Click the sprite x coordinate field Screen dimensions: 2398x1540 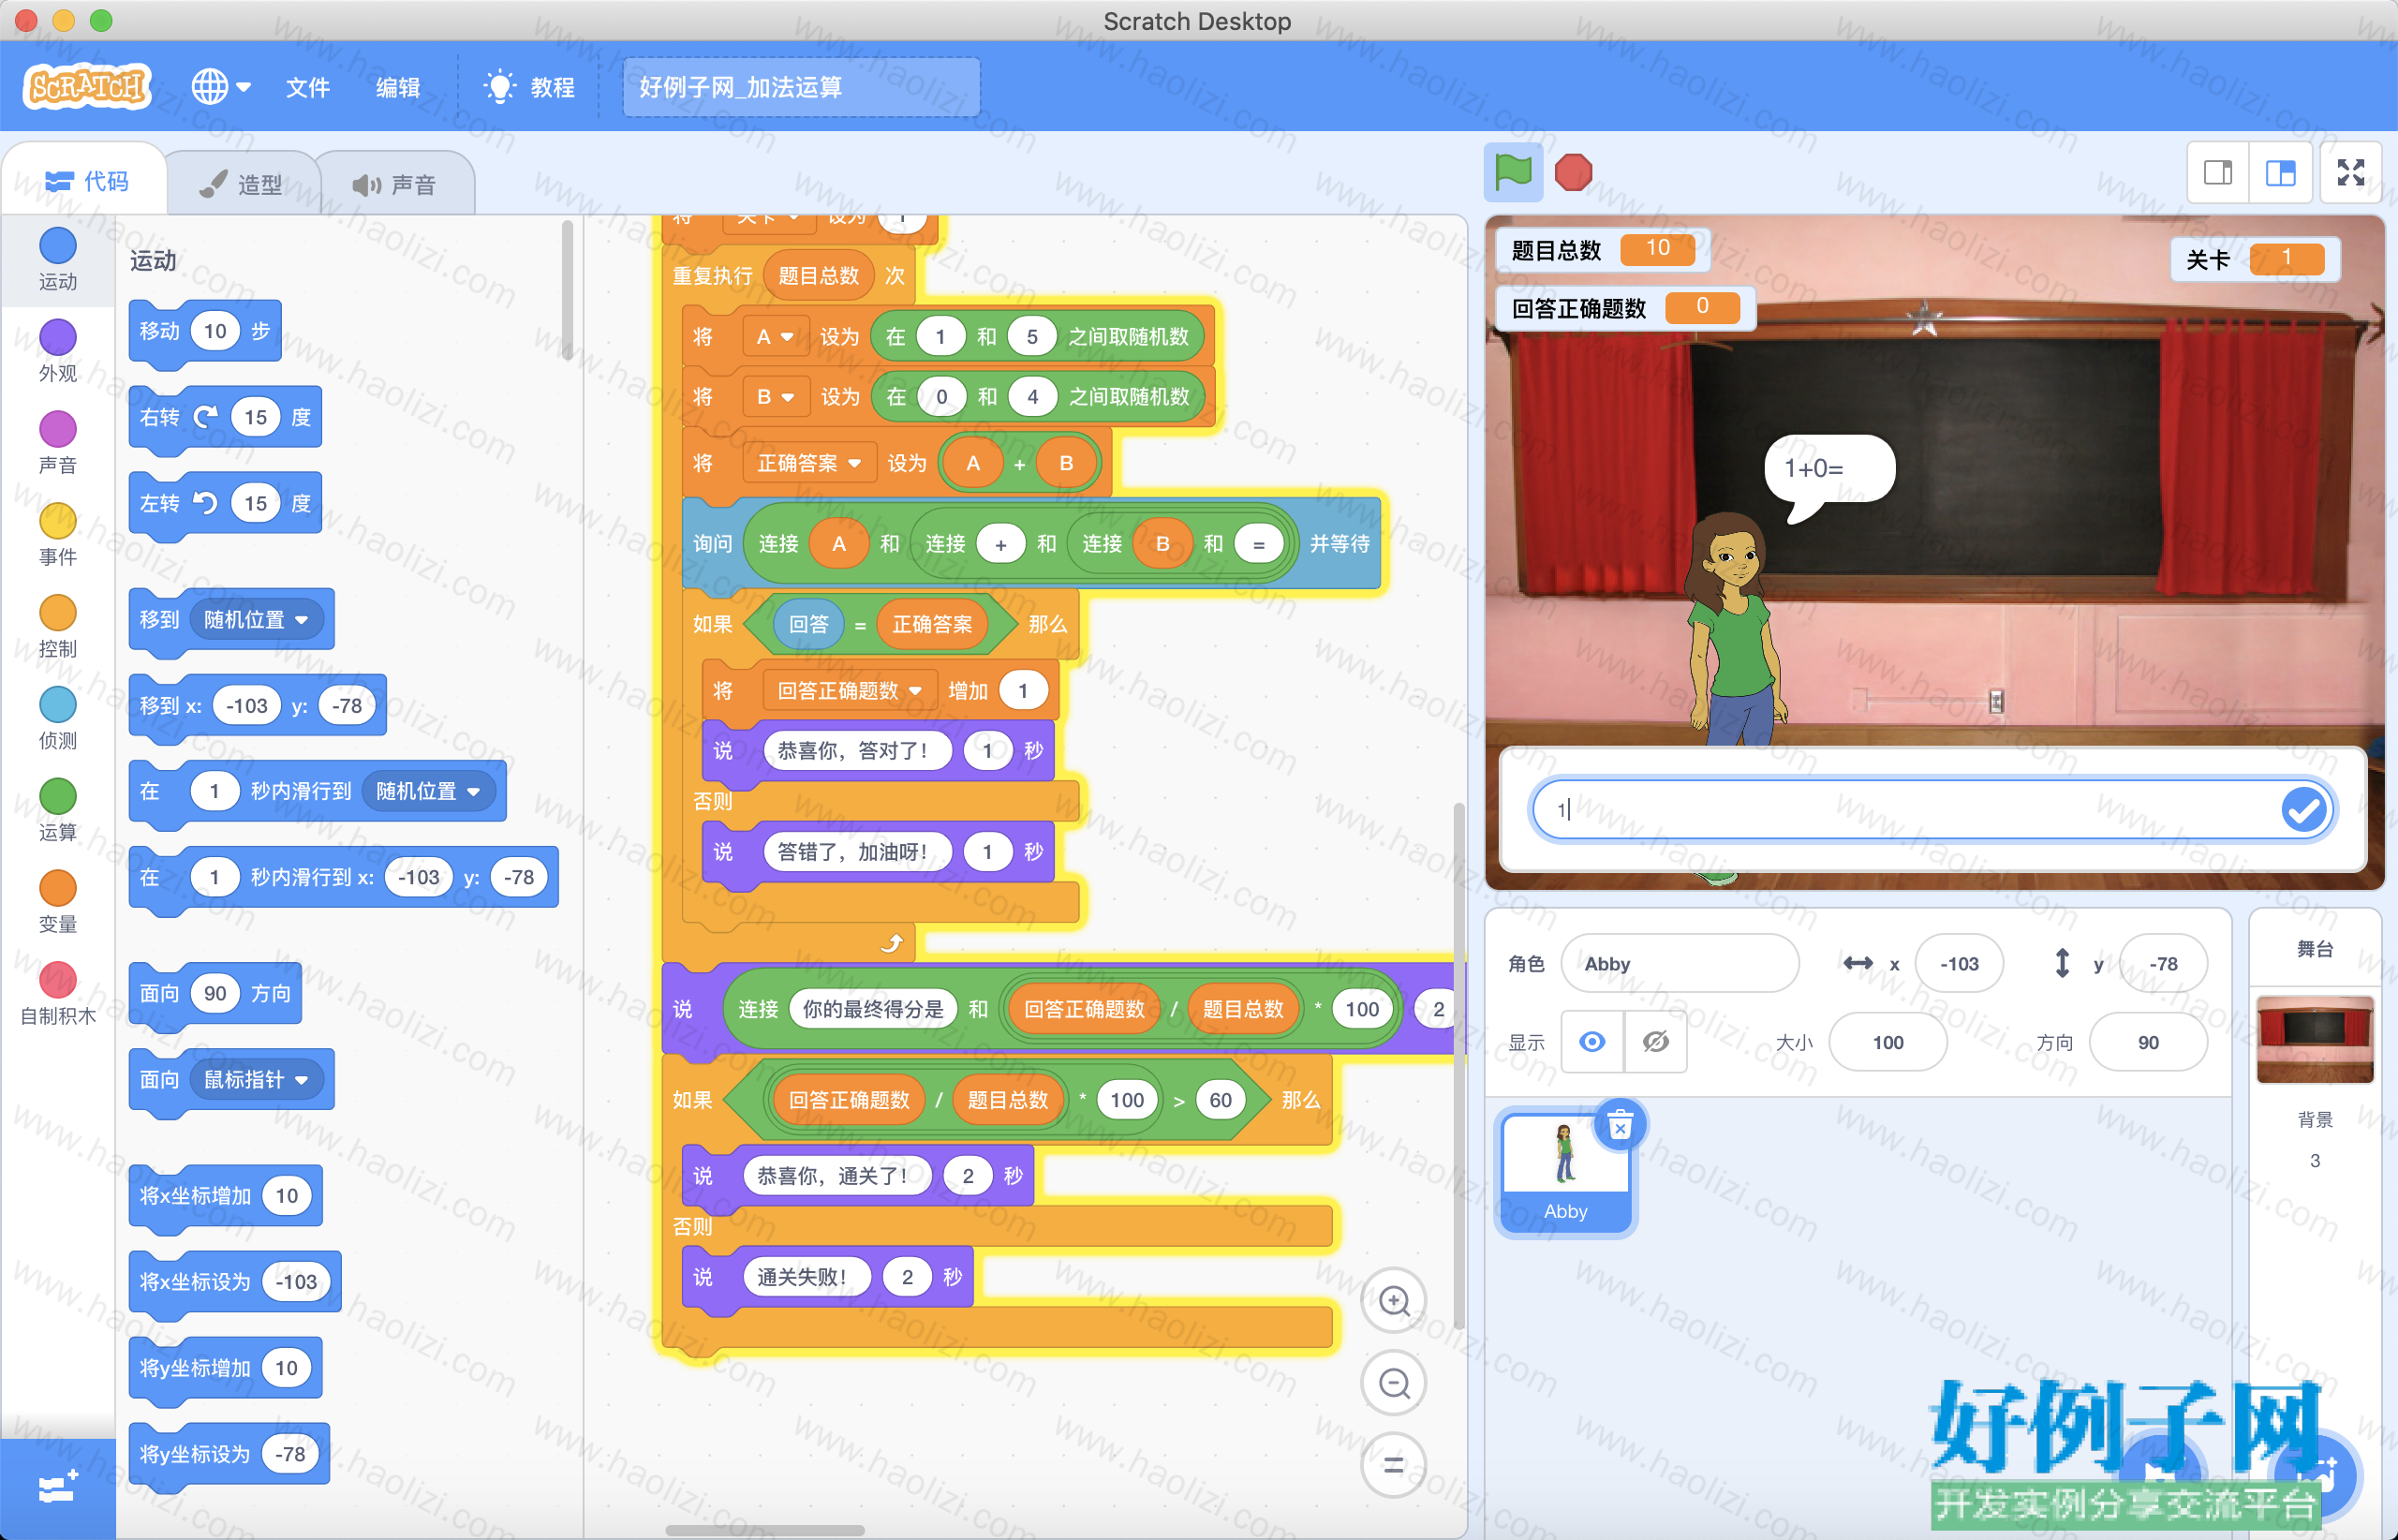[x=1959, y=963]
